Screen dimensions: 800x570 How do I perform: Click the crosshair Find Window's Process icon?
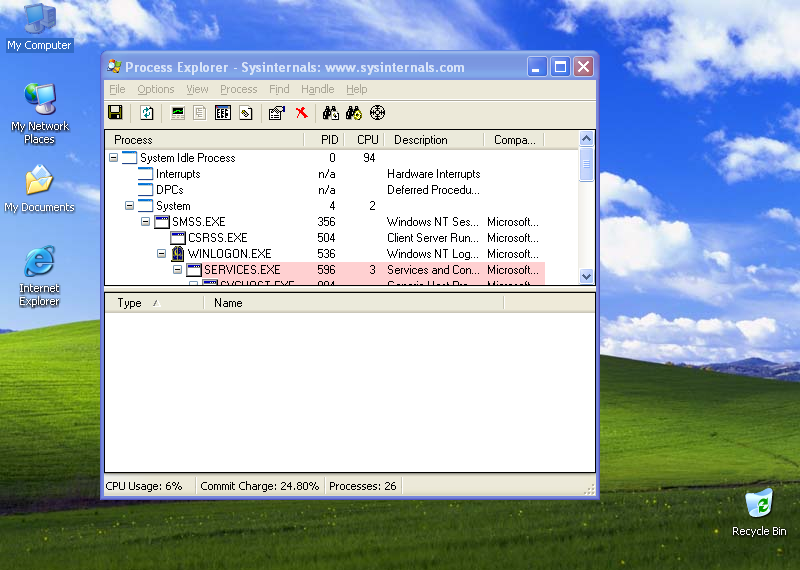click(x=377, y=113)
